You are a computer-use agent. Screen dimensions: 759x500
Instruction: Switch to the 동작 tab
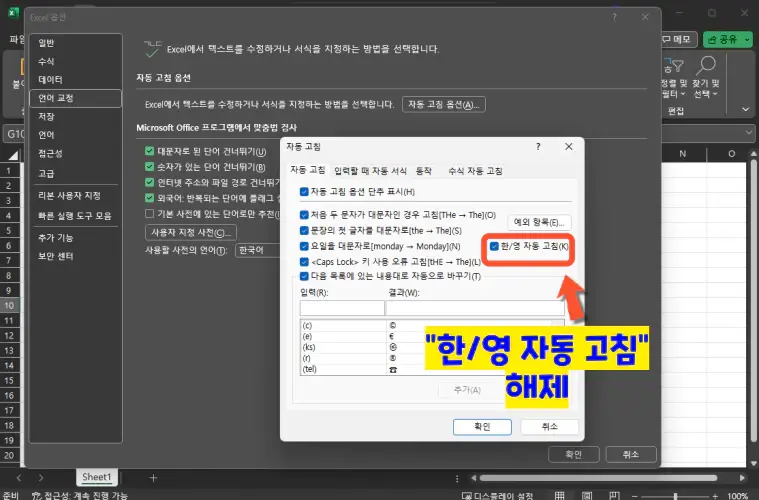coord(424,171)
